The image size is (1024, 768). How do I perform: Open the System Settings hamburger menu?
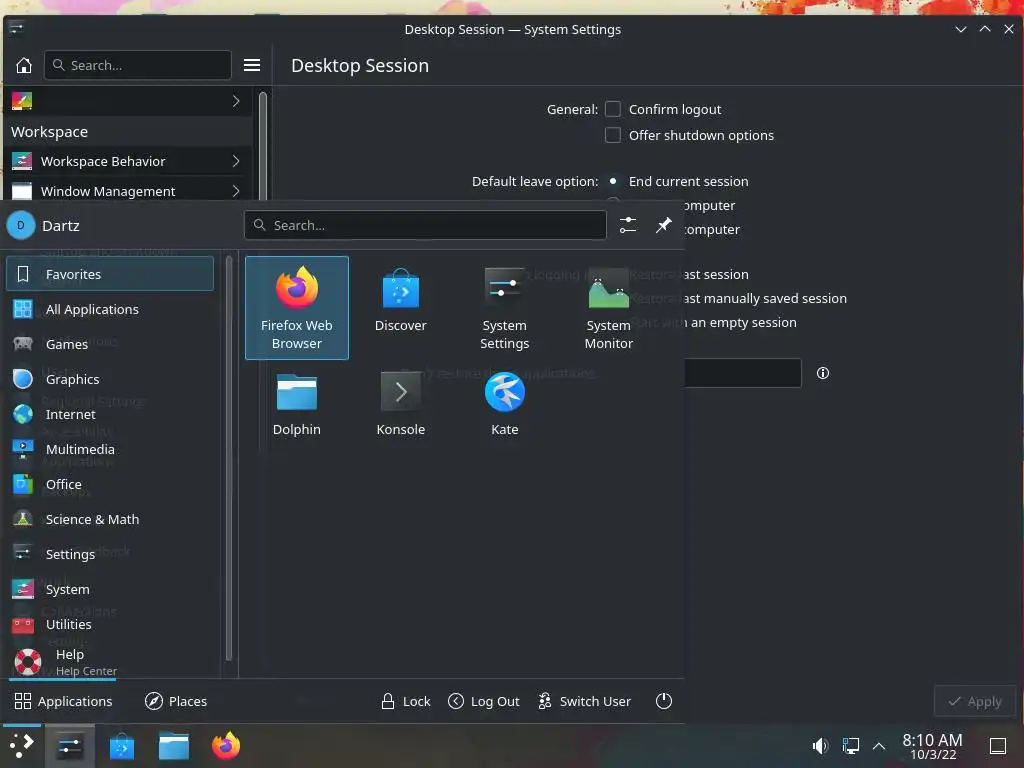[x=252, y=65]
